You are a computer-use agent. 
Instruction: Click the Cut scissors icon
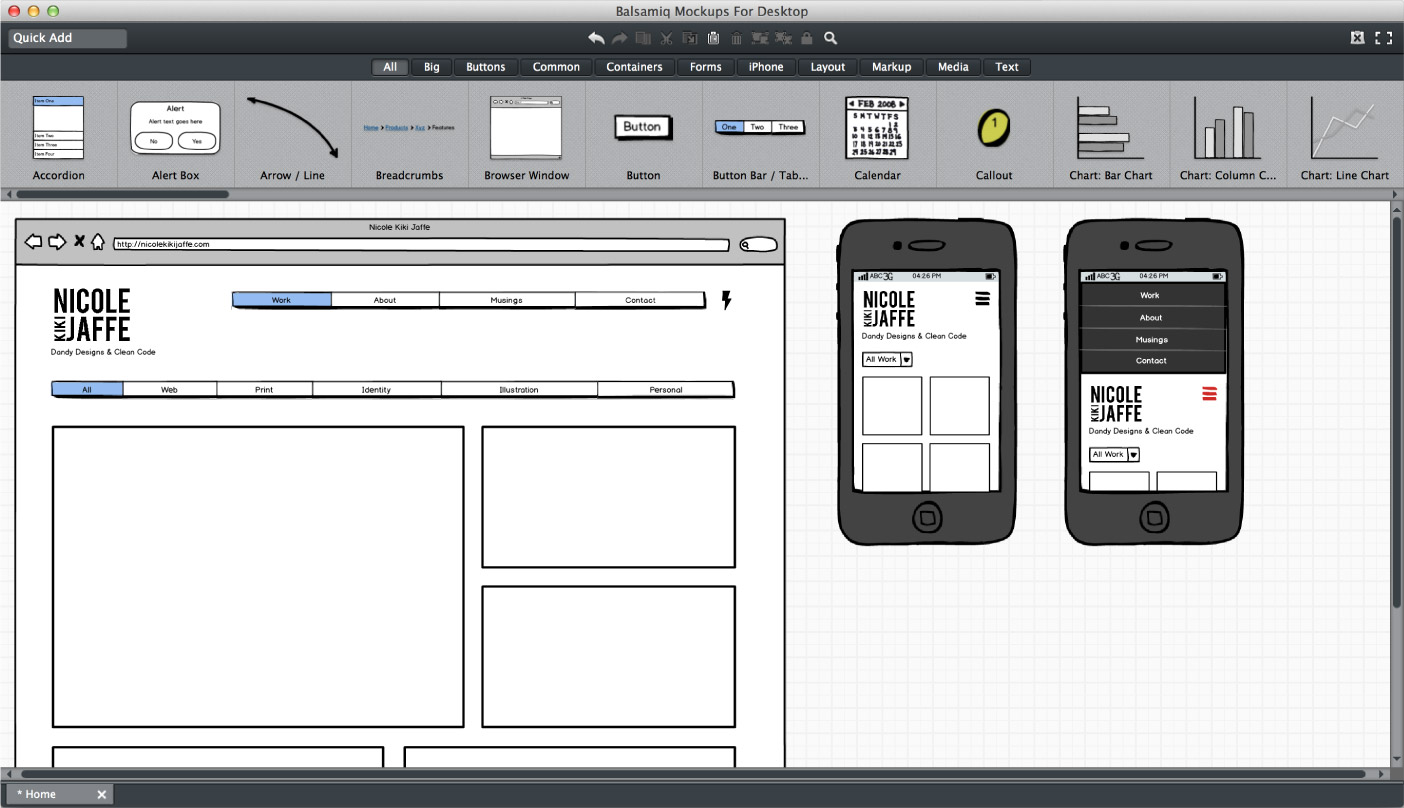666,38
